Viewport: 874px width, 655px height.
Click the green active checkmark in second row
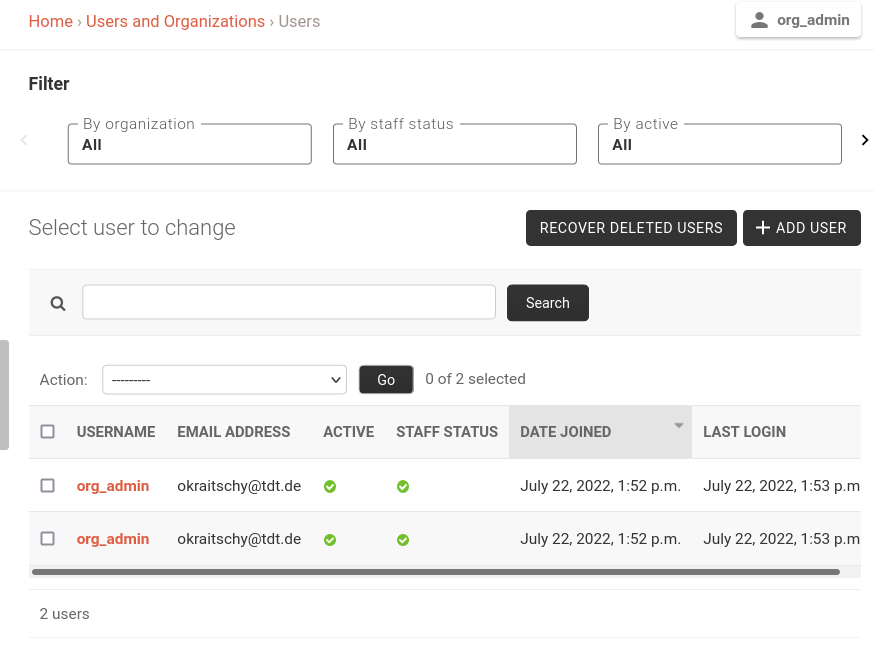(x=329, y=539)
